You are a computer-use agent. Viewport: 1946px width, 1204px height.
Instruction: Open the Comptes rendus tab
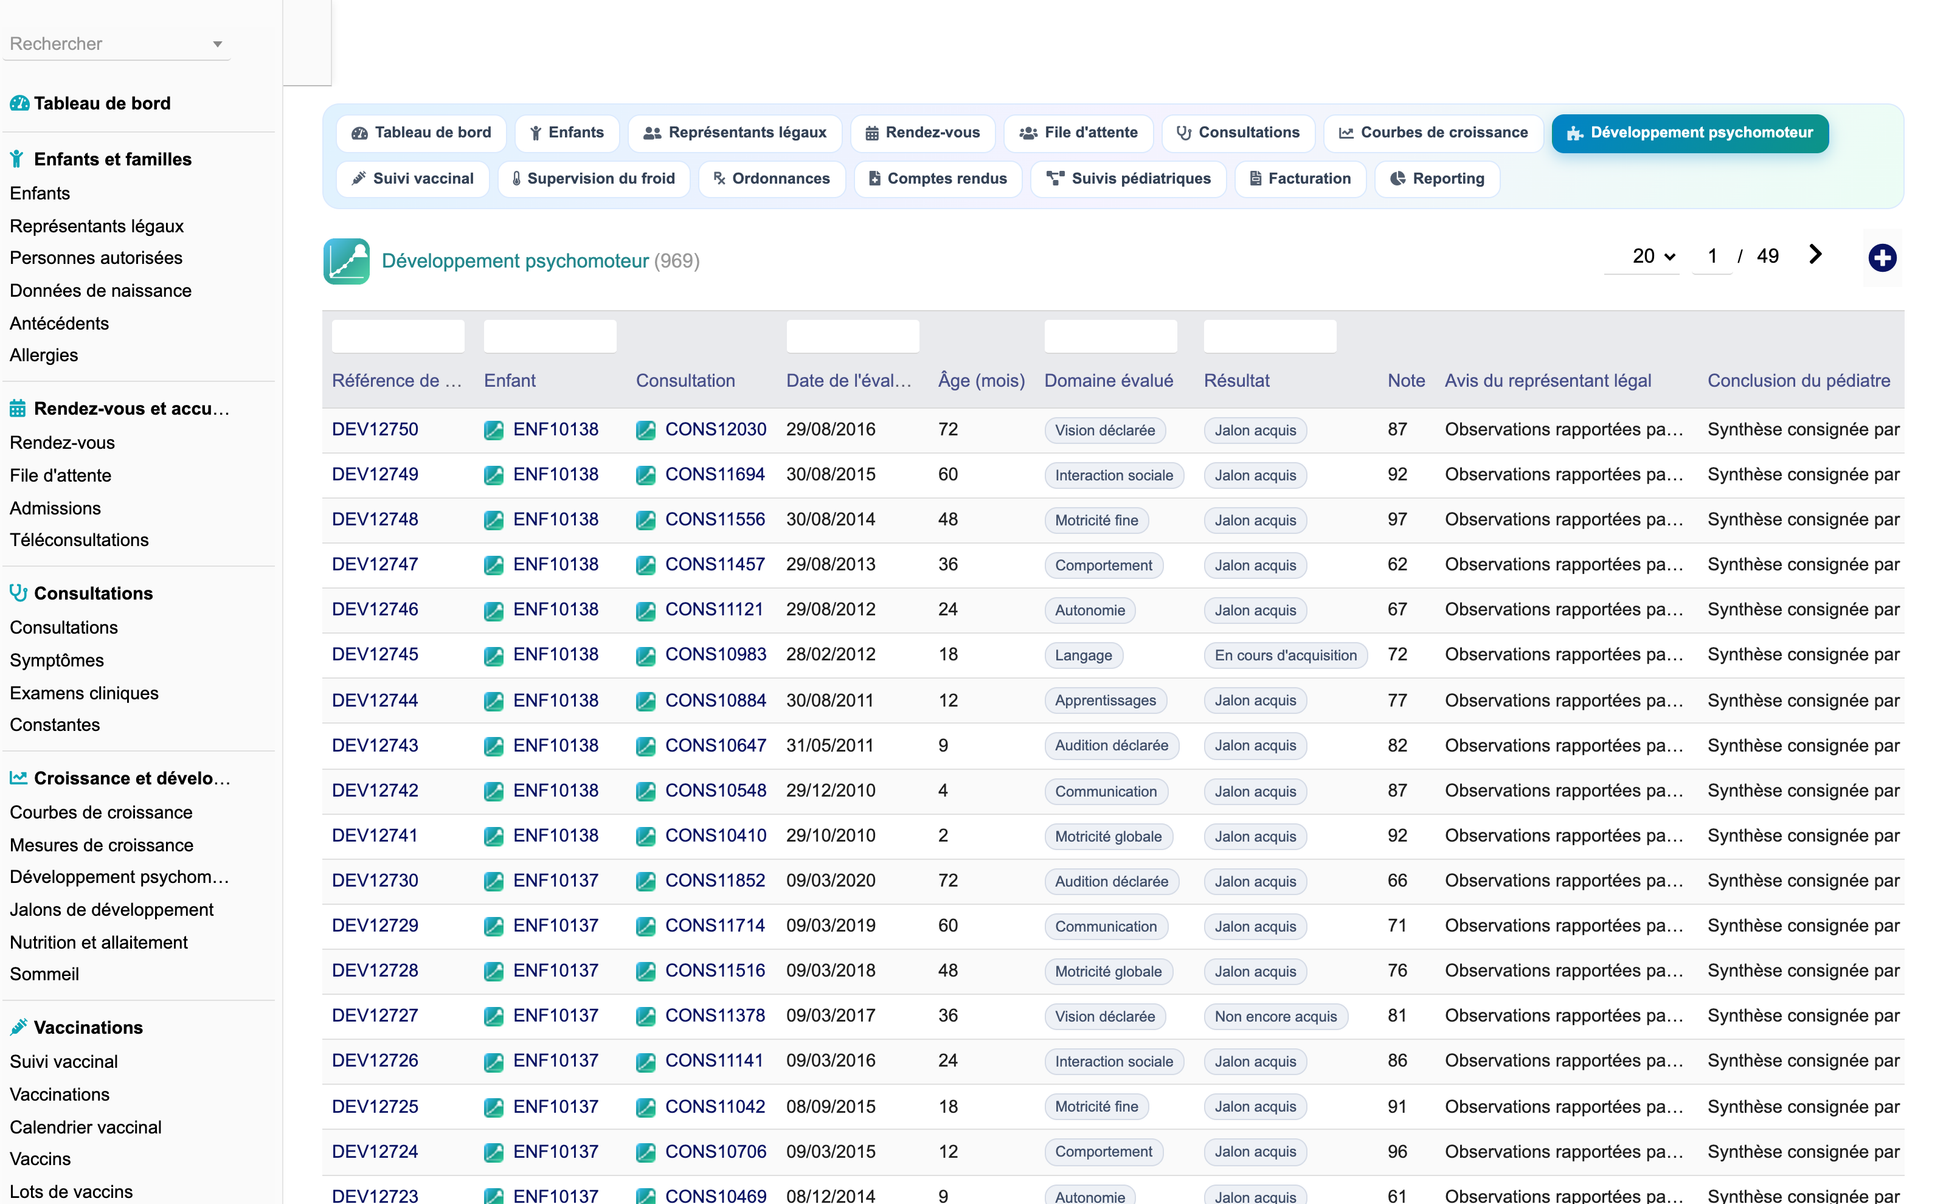pyautogui.click(x=937, y=179)
